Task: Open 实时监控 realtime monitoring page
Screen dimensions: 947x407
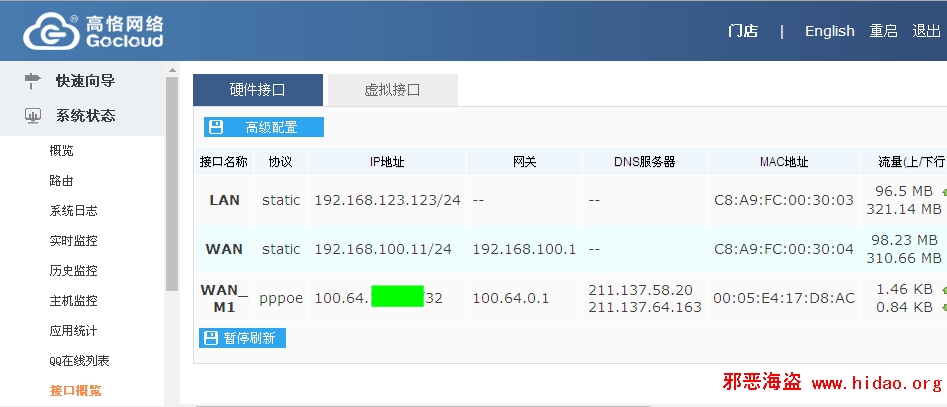Action: [73, 241]
